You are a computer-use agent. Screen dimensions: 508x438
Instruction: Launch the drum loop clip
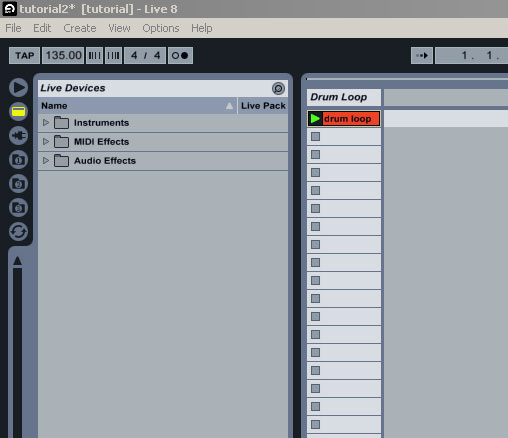315,118
